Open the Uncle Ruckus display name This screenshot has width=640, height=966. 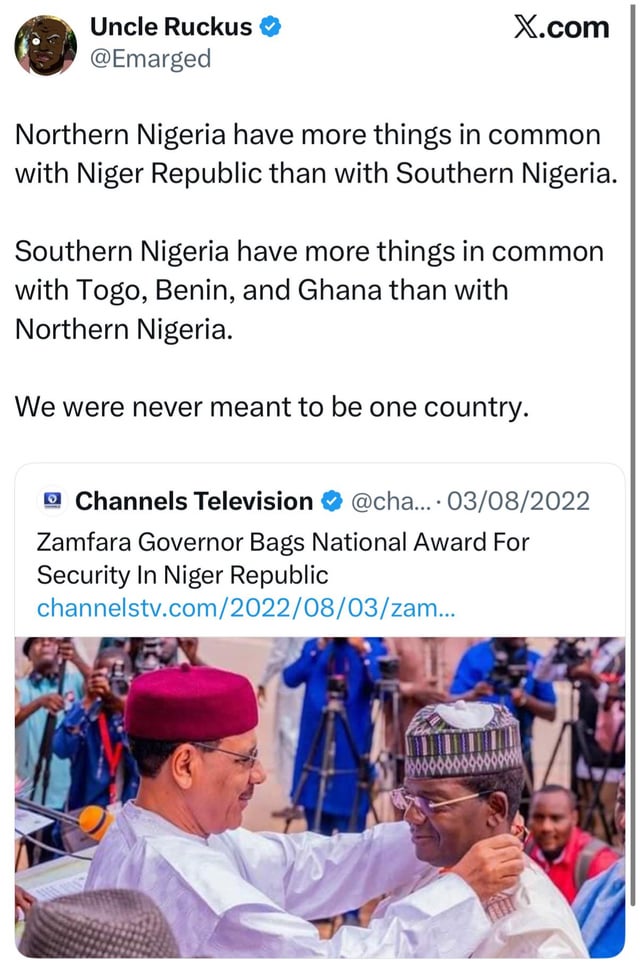pyautogui.click(x=171, y=27)
